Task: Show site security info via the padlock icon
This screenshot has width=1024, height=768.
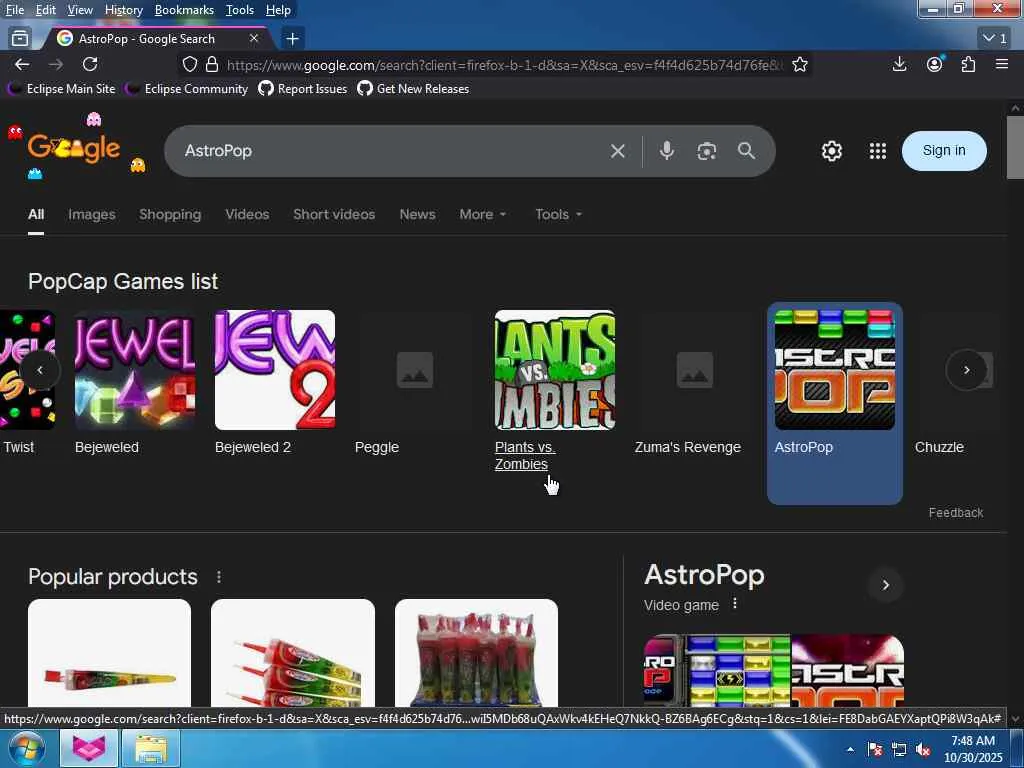Action: (212, 64)
